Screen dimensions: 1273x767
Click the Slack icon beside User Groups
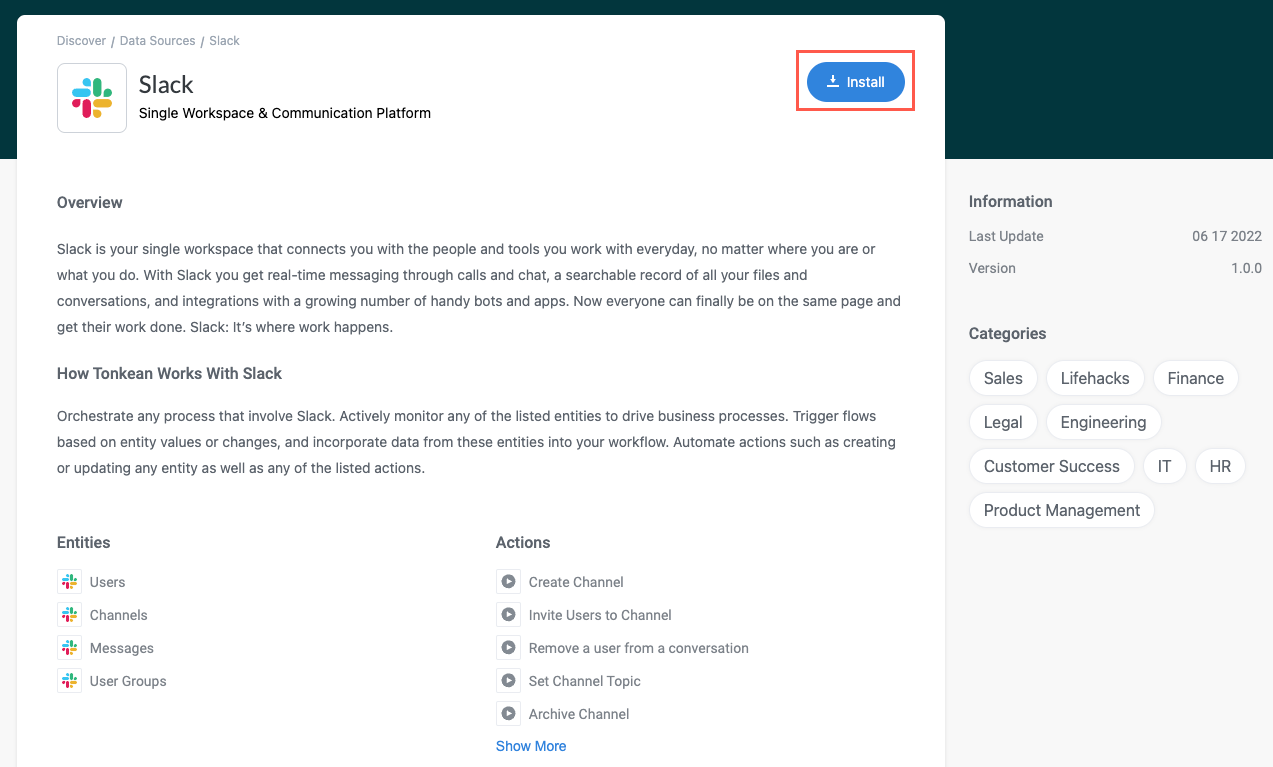(x=69, y=681)
